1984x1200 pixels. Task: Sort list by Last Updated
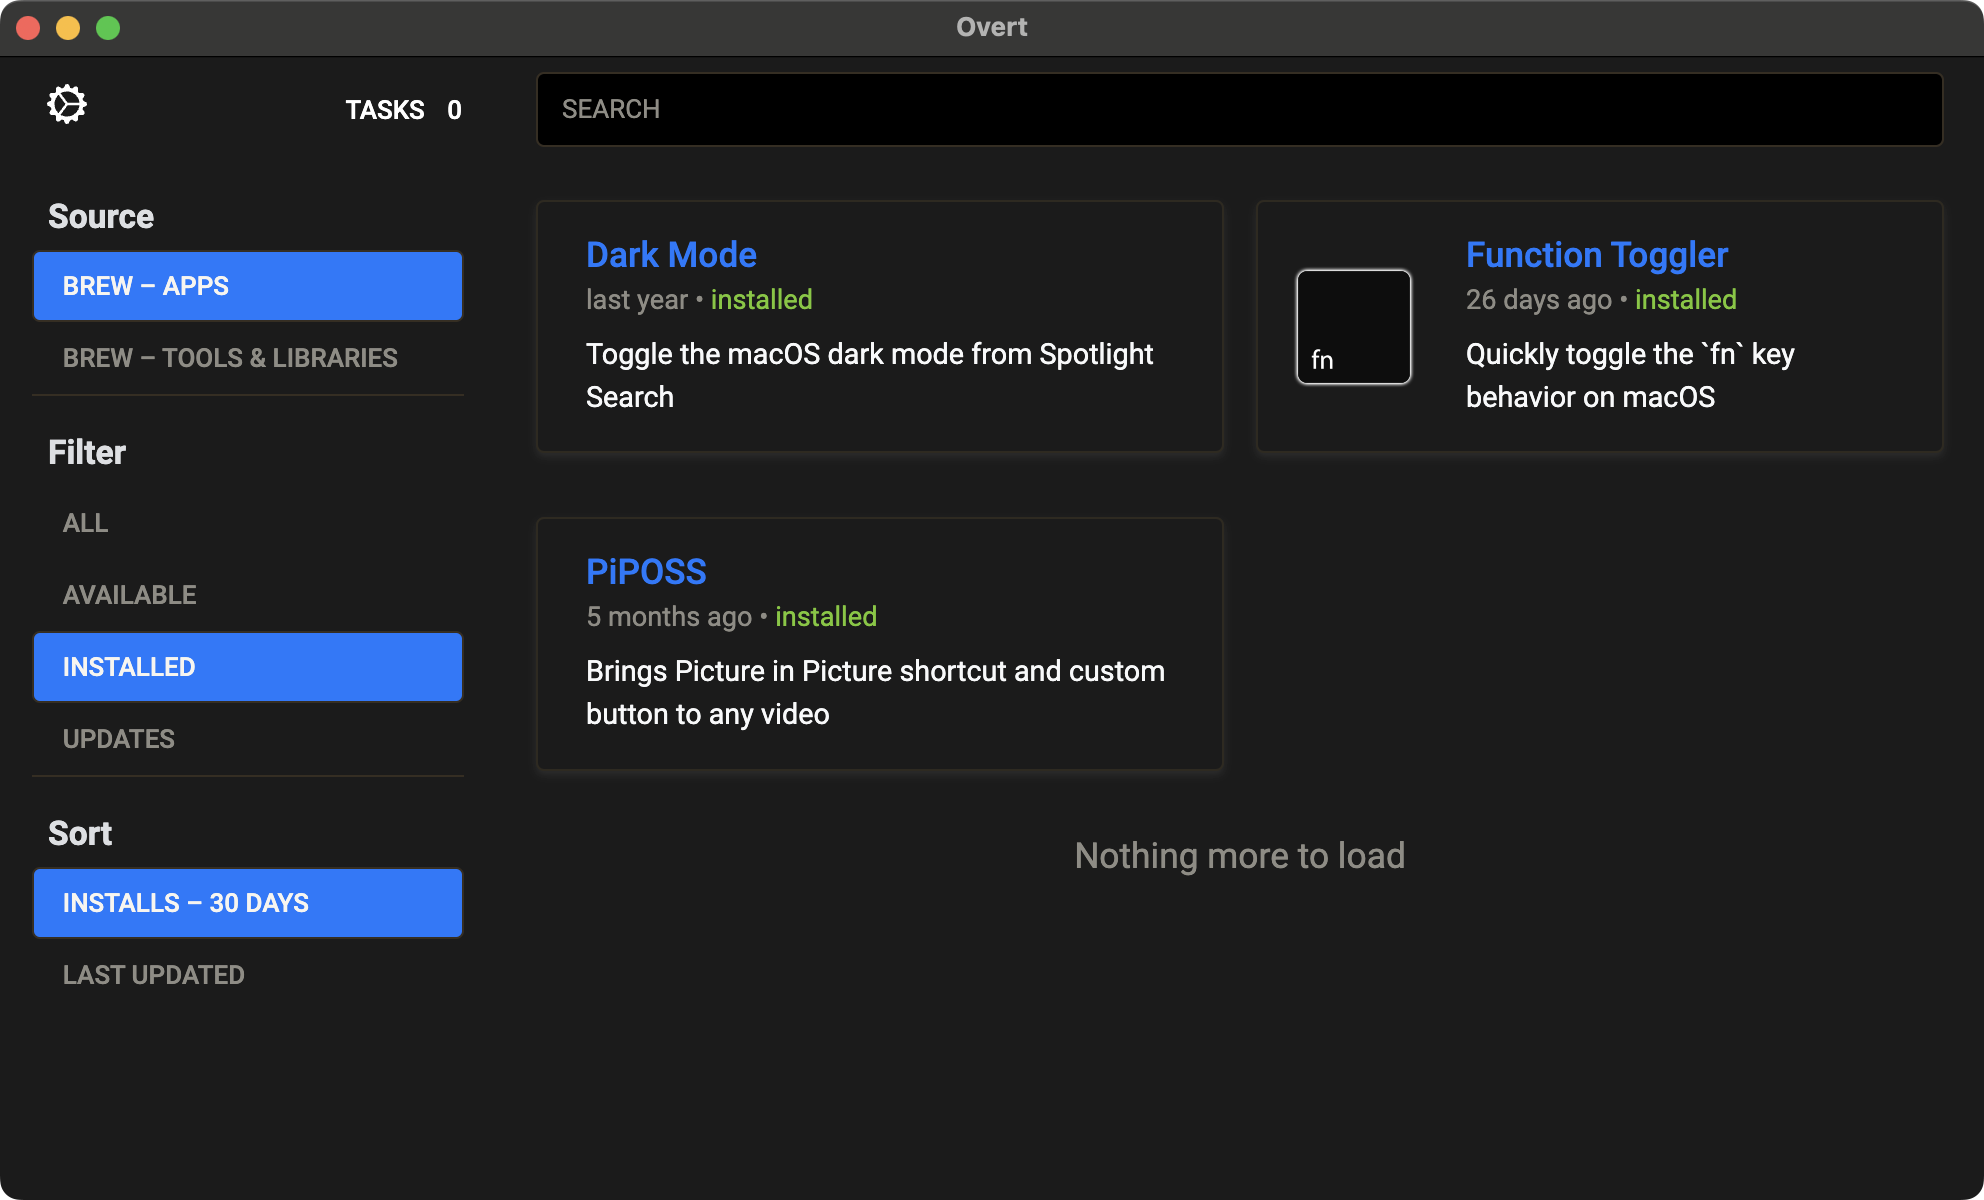click(x=154, y=975)
